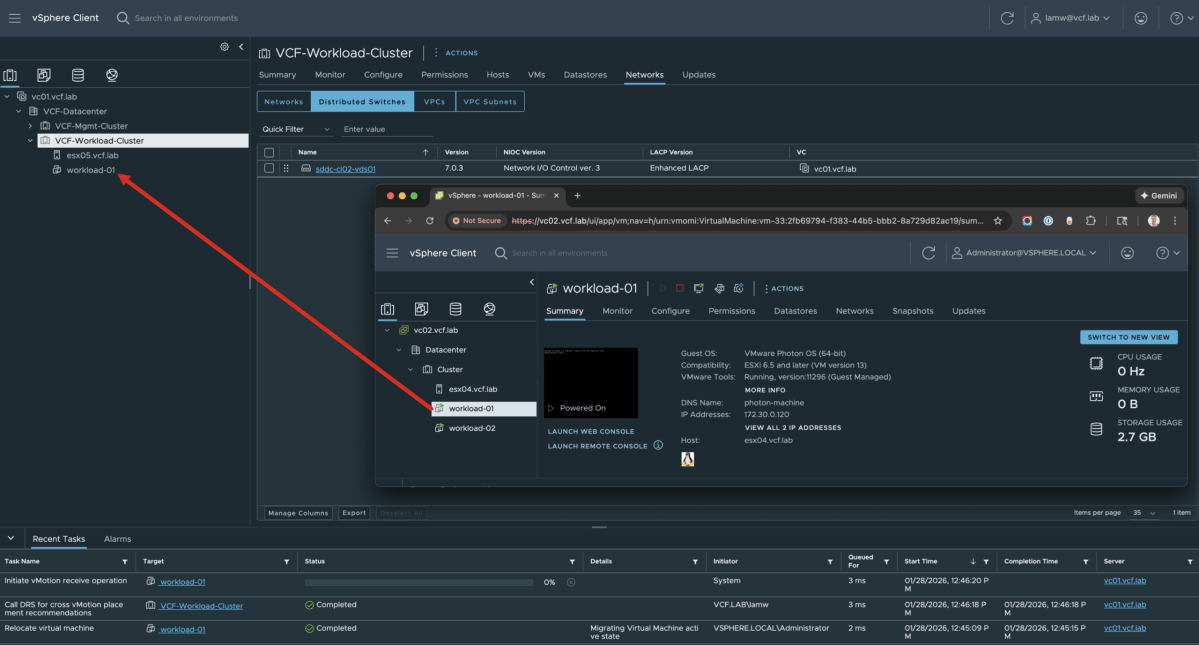Expand the VCF-Mgmt-Cluster tree node
The height and width of the screenshot is (645, 1199).
coord(30,126)
